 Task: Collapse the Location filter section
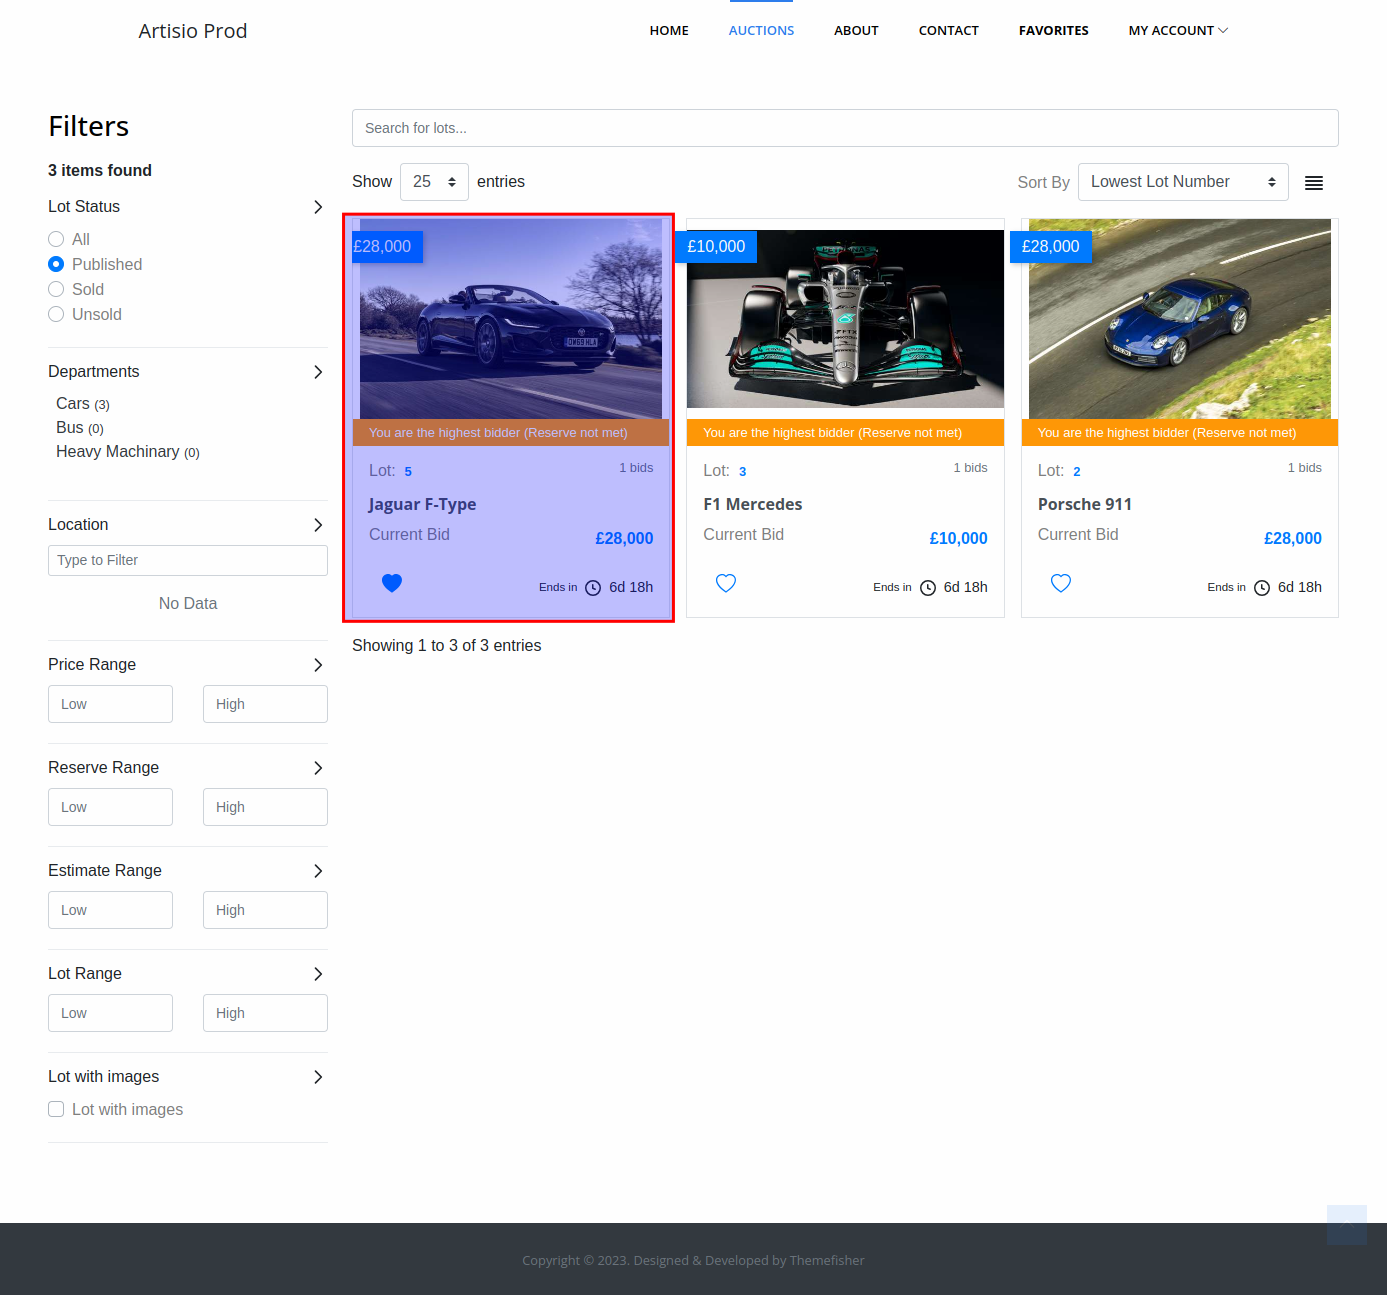click(x=318, y=525)
